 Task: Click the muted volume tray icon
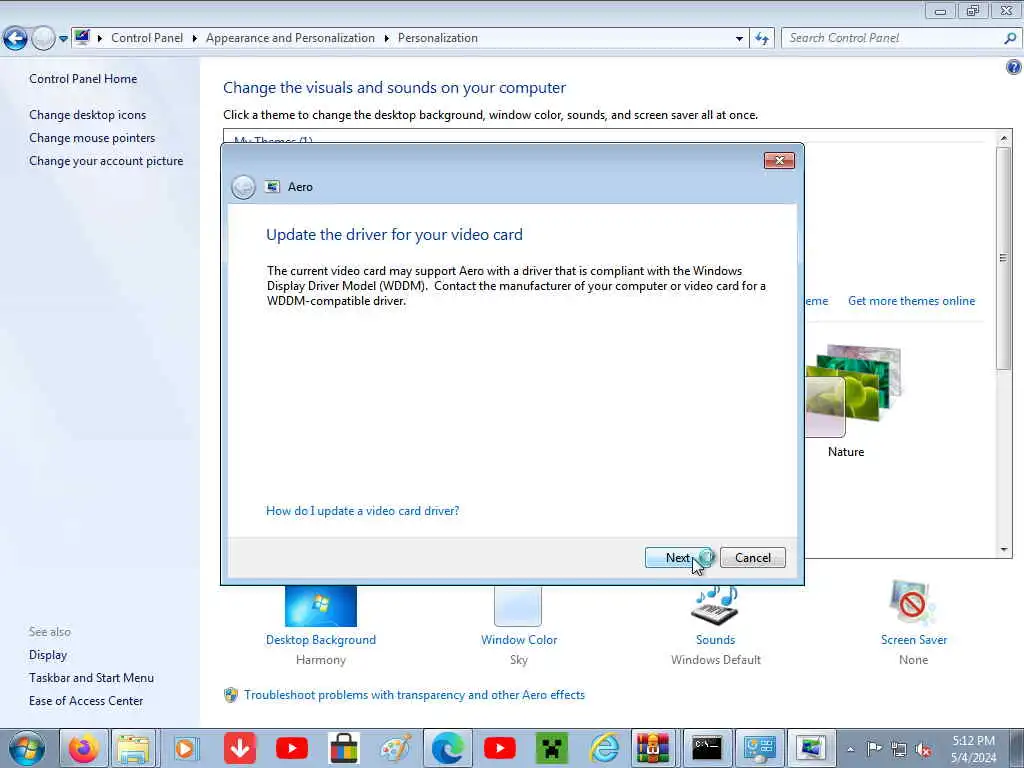(923, 750)
